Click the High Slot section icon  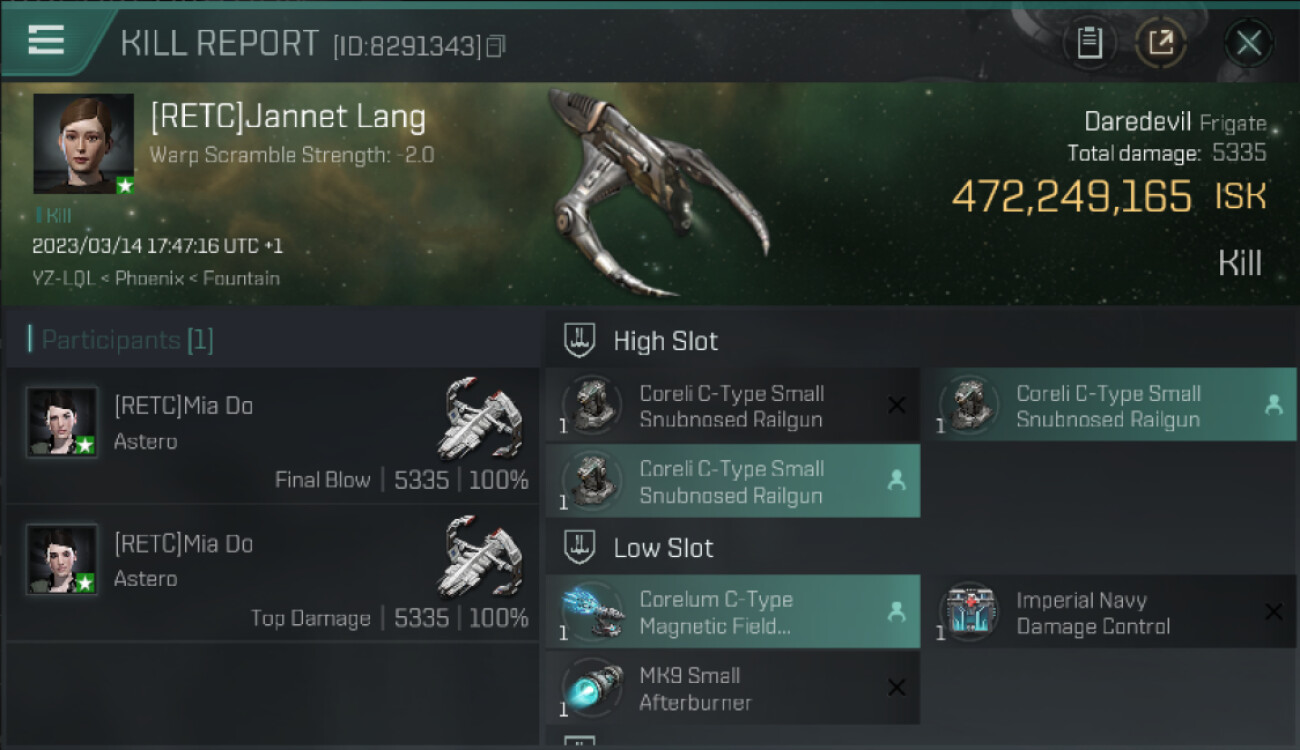(x=580, y=340)
